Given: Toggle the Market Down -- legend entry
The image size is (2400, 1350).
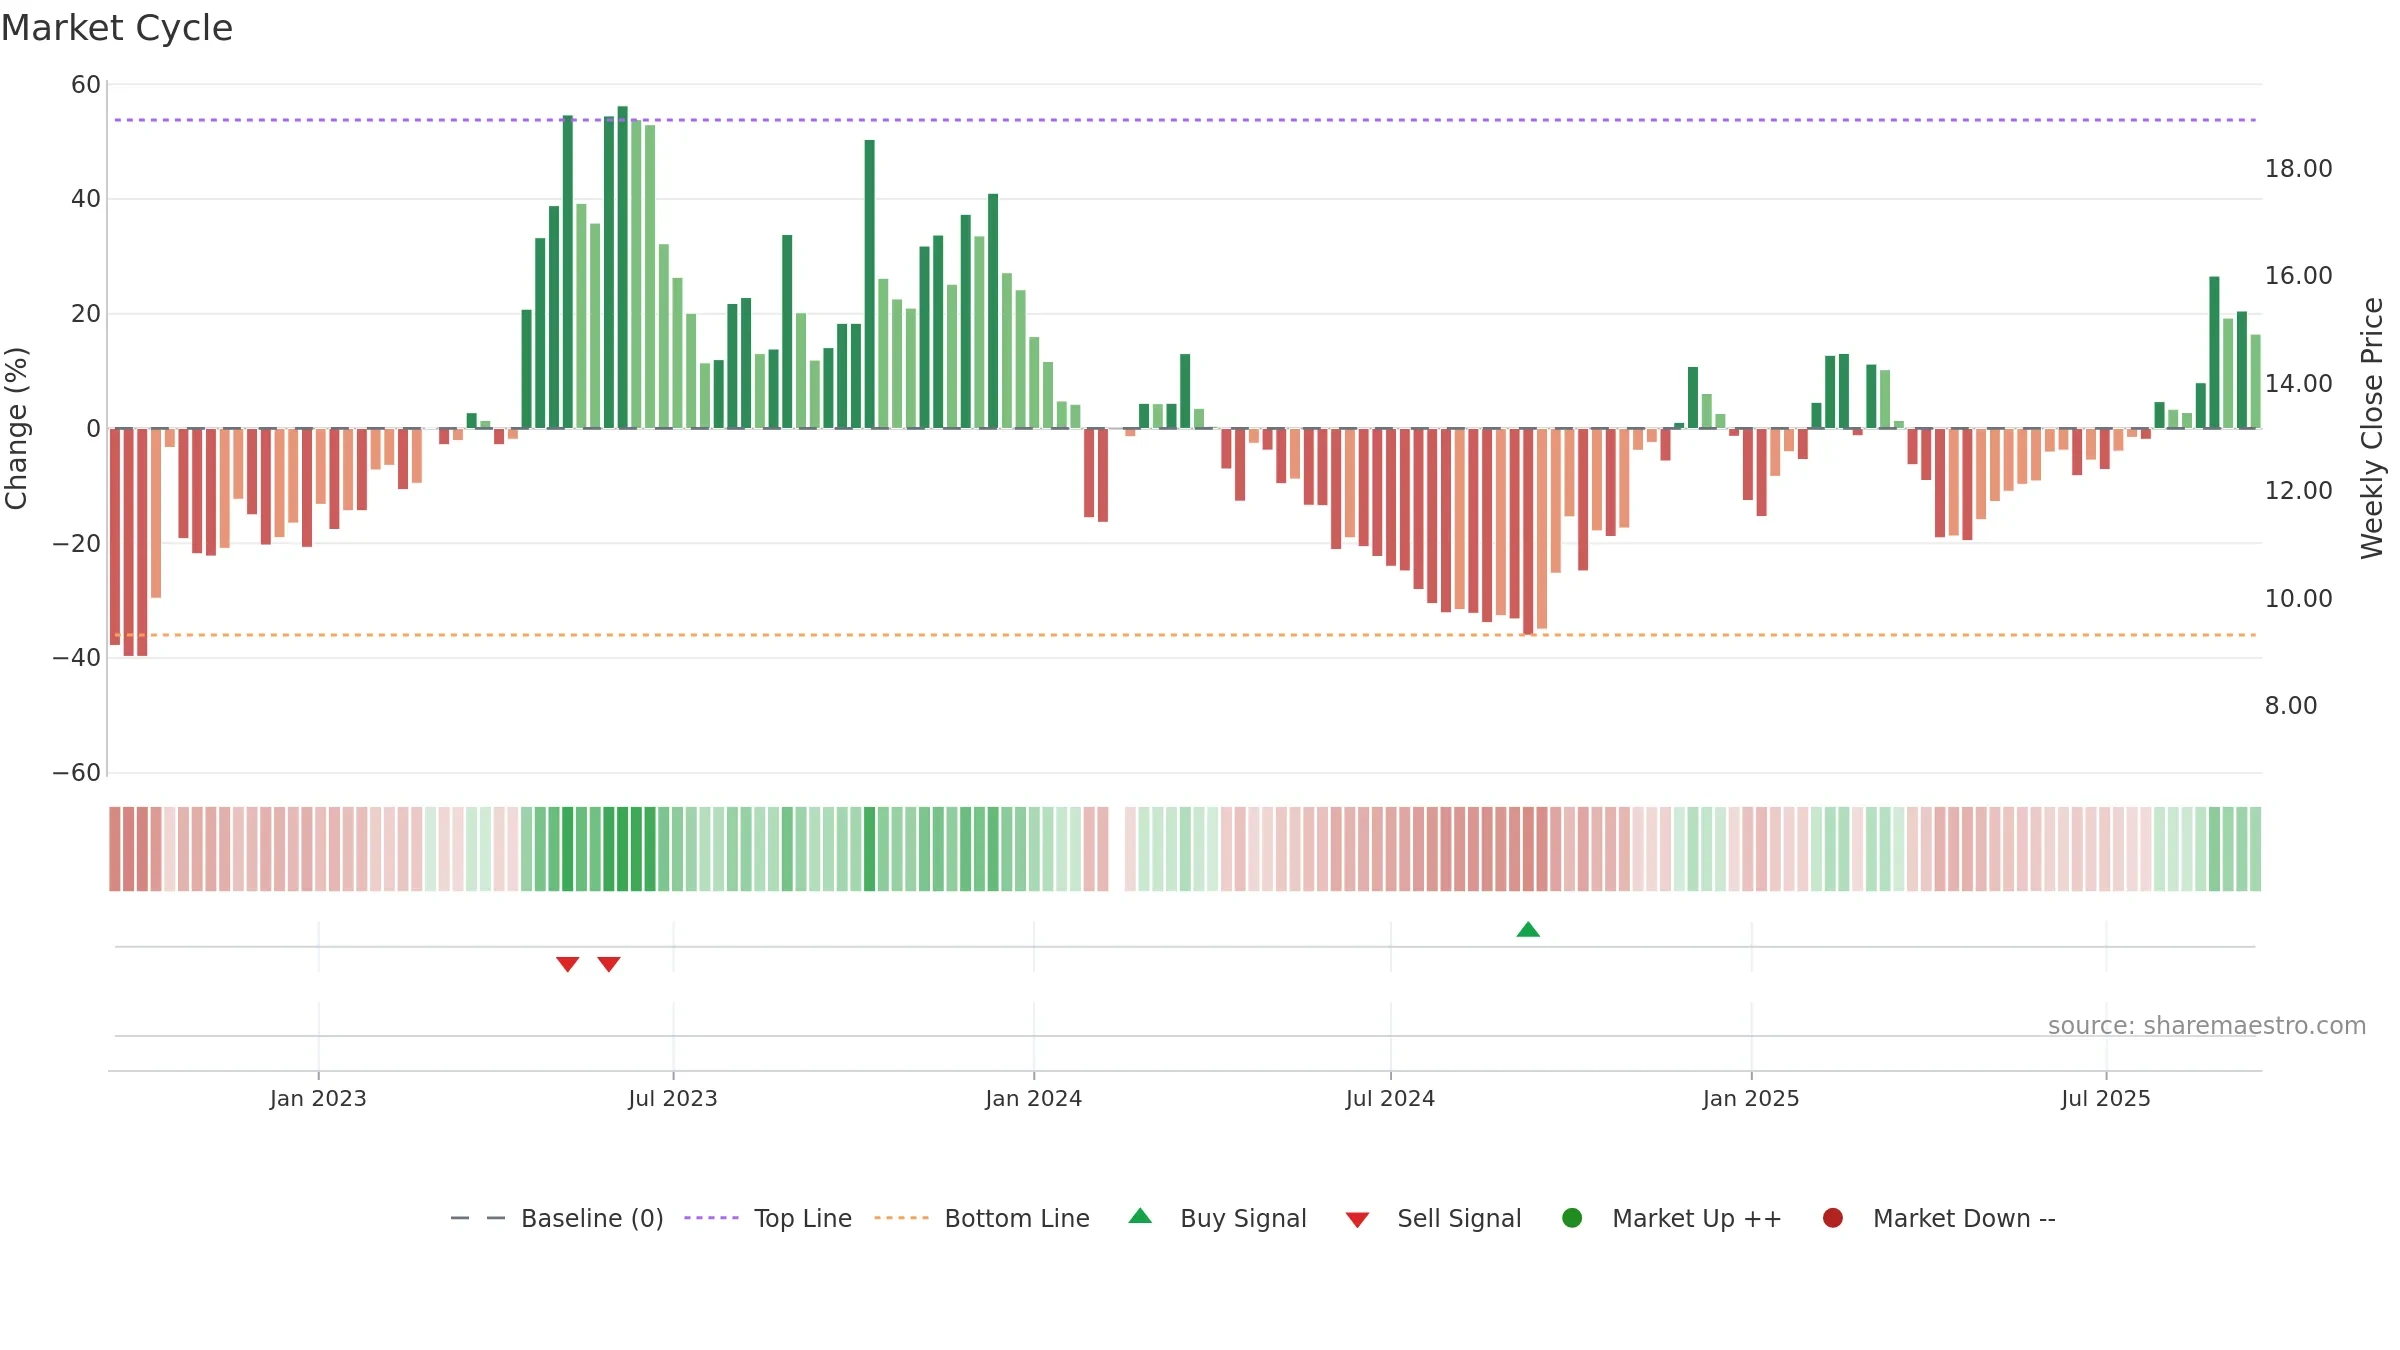Looking at the screenshot, I should point(1939,1218).
